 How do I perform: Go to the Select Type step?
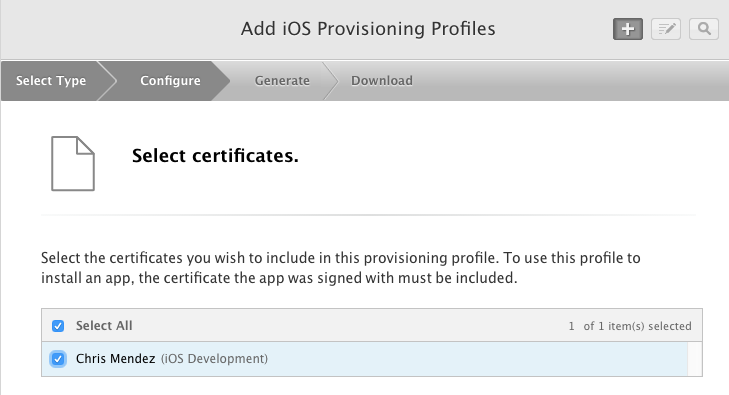coord(51,81)
